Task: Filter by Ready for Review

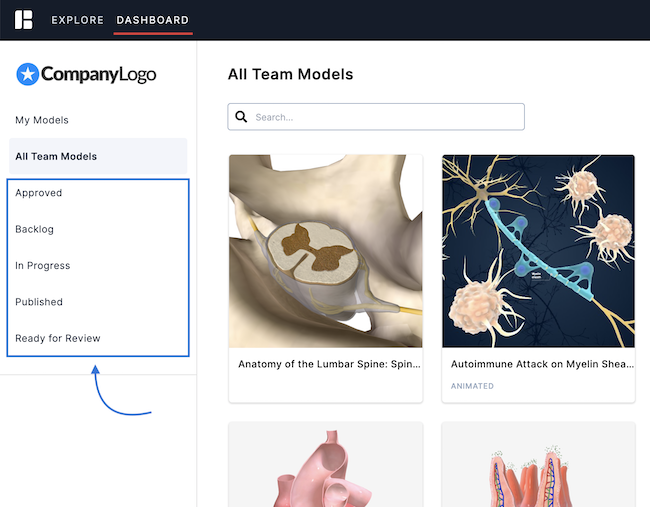Action: (58, 338)
